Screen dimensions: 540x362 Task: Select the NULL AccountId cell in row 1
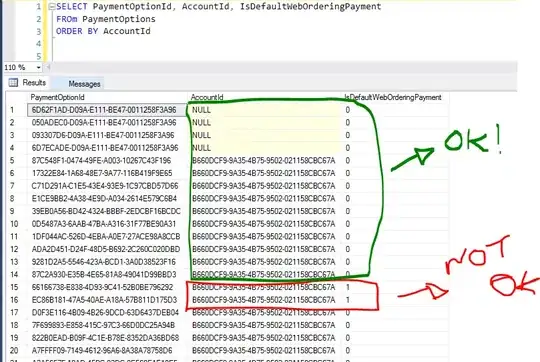click(x=264, y=110)
